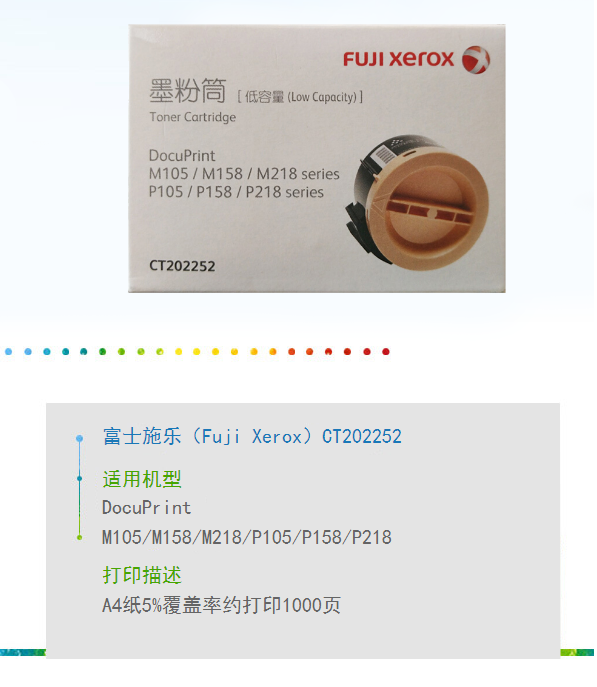
Task: Click the Low Capacity bracket label
Action: point(300,96)
